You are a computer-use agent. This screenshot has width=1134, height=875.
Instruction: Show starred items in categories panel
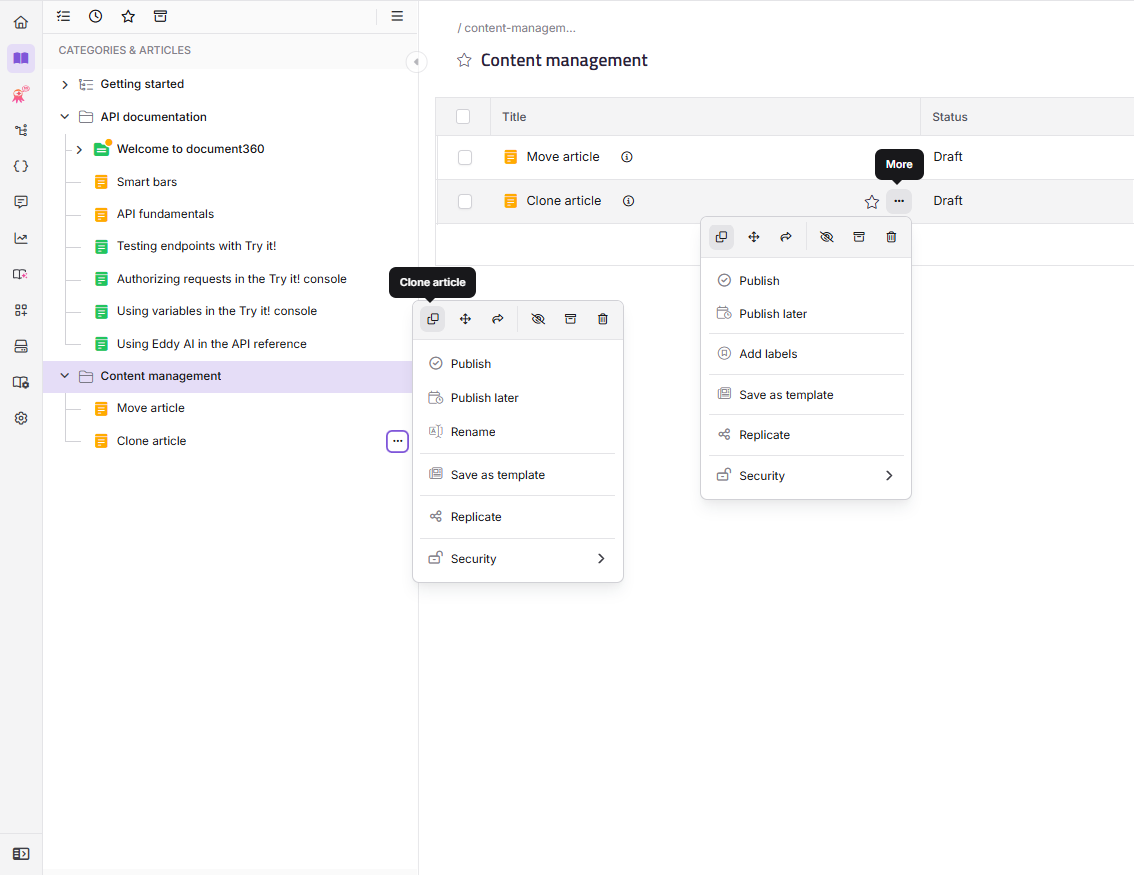tap(128, 16)
